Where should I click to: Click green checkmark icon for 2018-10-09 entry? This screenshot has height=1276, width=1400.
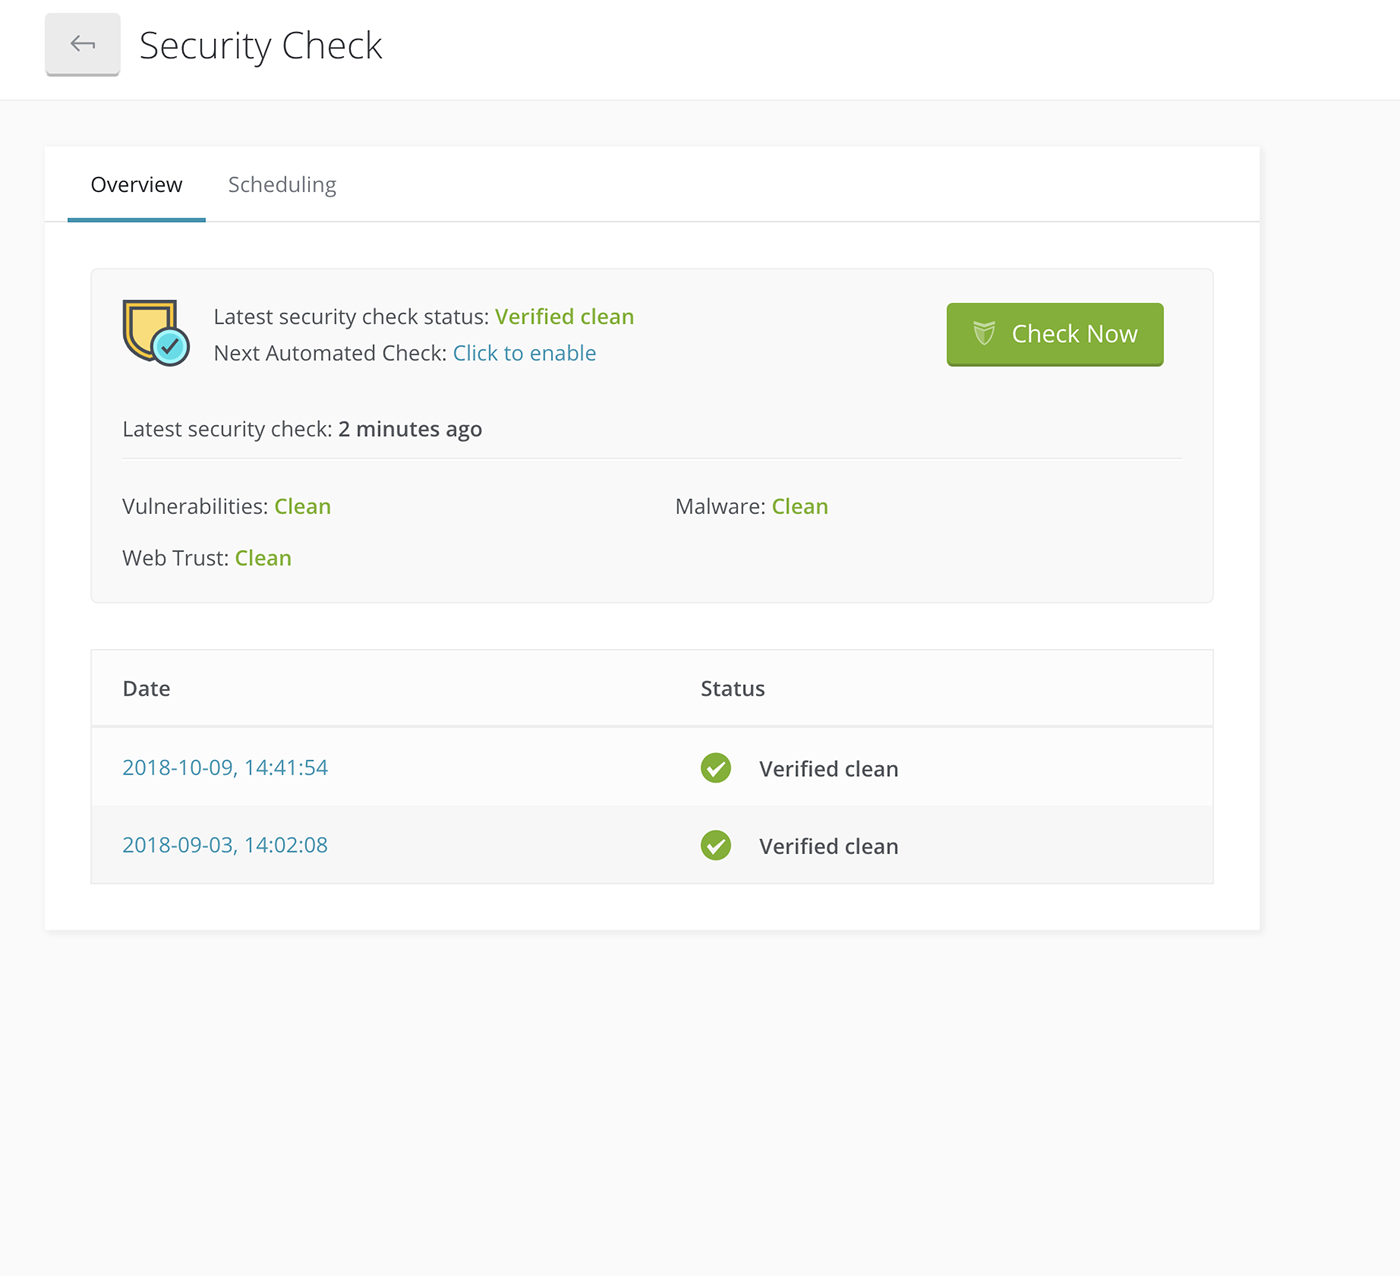pyautogui.click(x=716, y=768)
